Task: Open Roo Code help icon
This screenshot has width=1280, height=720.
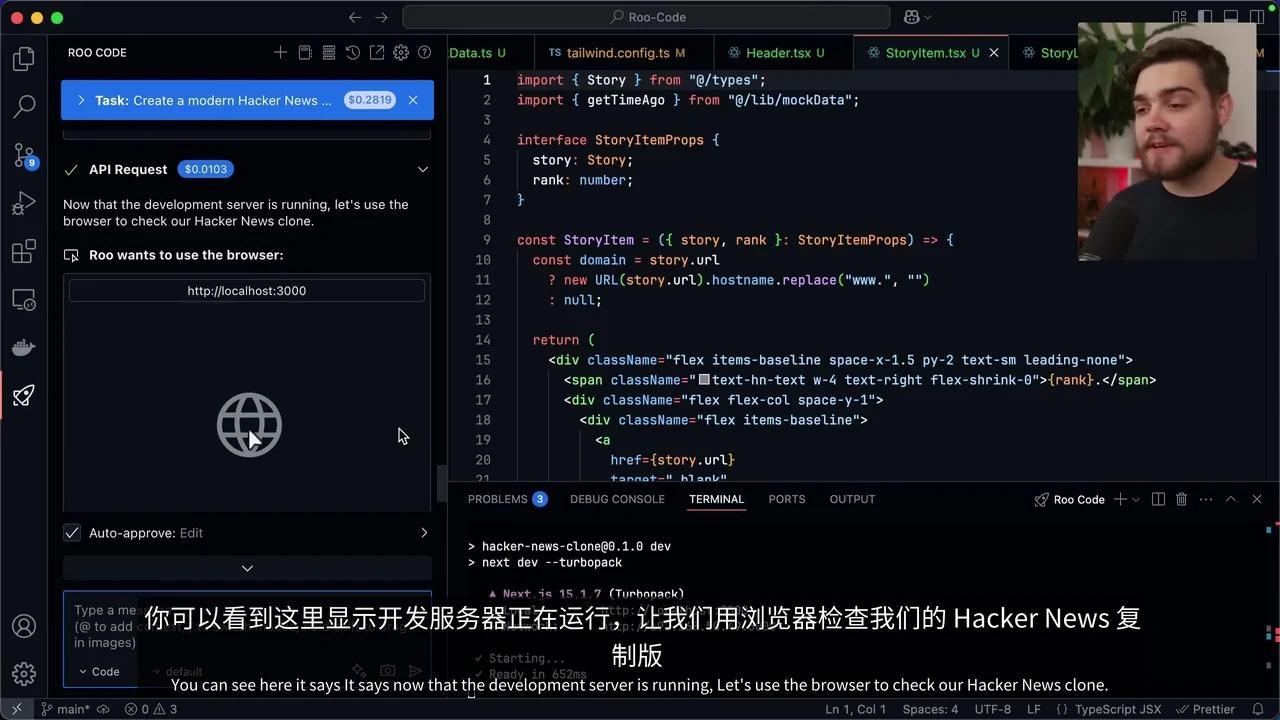Action: coord(425,52)
